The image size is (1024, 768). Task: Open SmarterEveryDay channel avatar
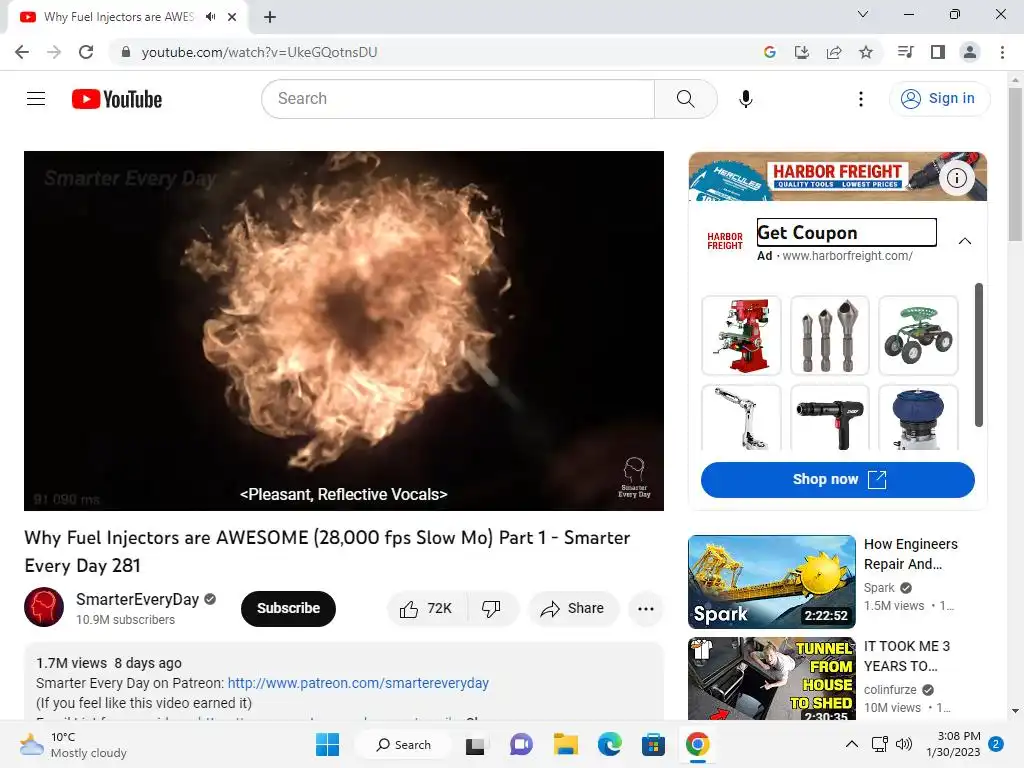point(44,607)
